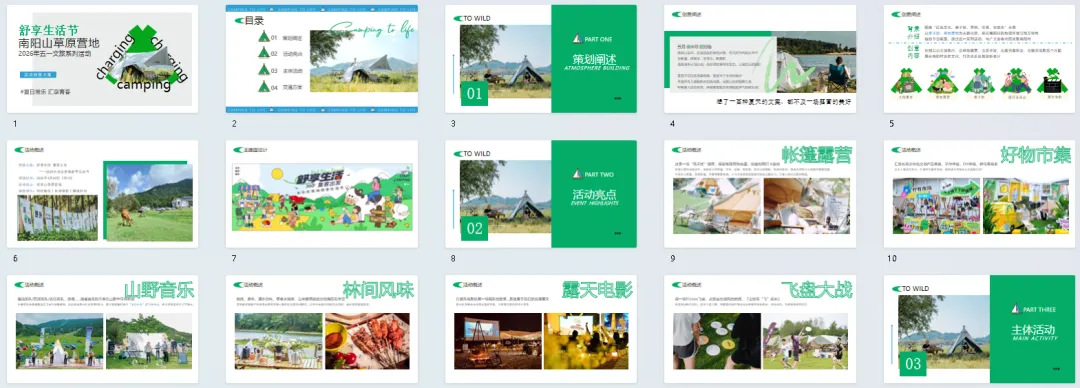The height and width of the screenshot is (388, 1080).
Task: Click slide number label "1"
Action: (14, 123)
